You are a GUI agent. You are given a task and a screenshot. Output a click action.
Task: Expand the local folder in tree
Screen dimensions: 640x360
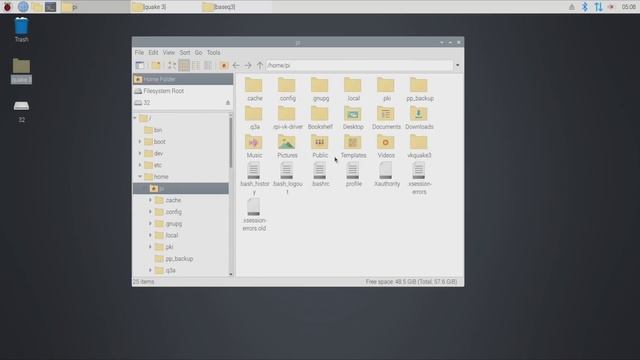click(x=150, y=236)
